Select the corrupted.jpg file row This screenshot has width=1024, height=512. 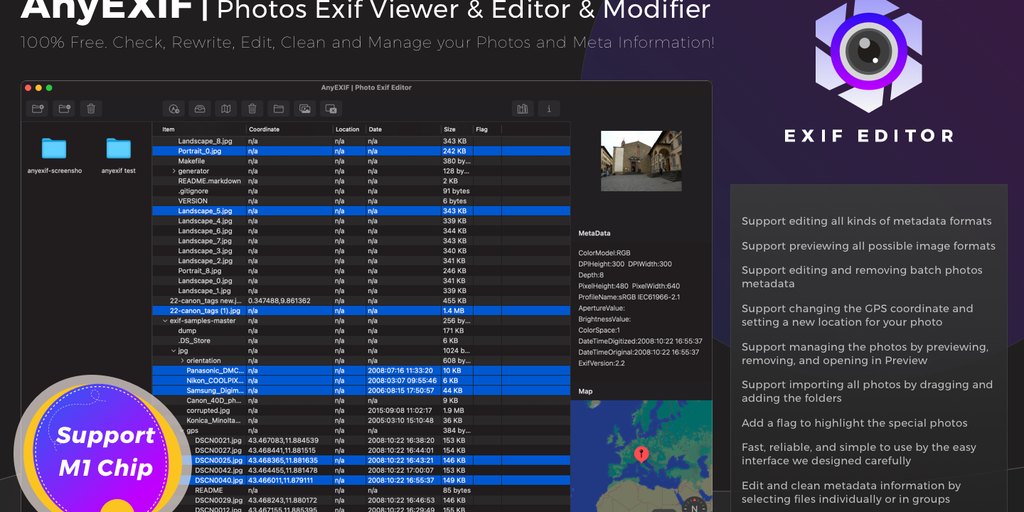[x=208, y=411]
